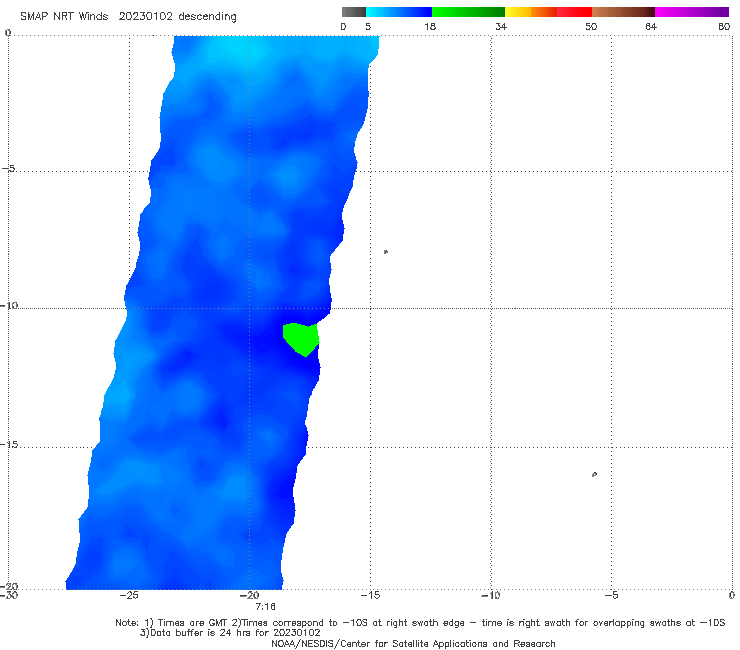Click the color bar label '34'

[x=501, y=26]
